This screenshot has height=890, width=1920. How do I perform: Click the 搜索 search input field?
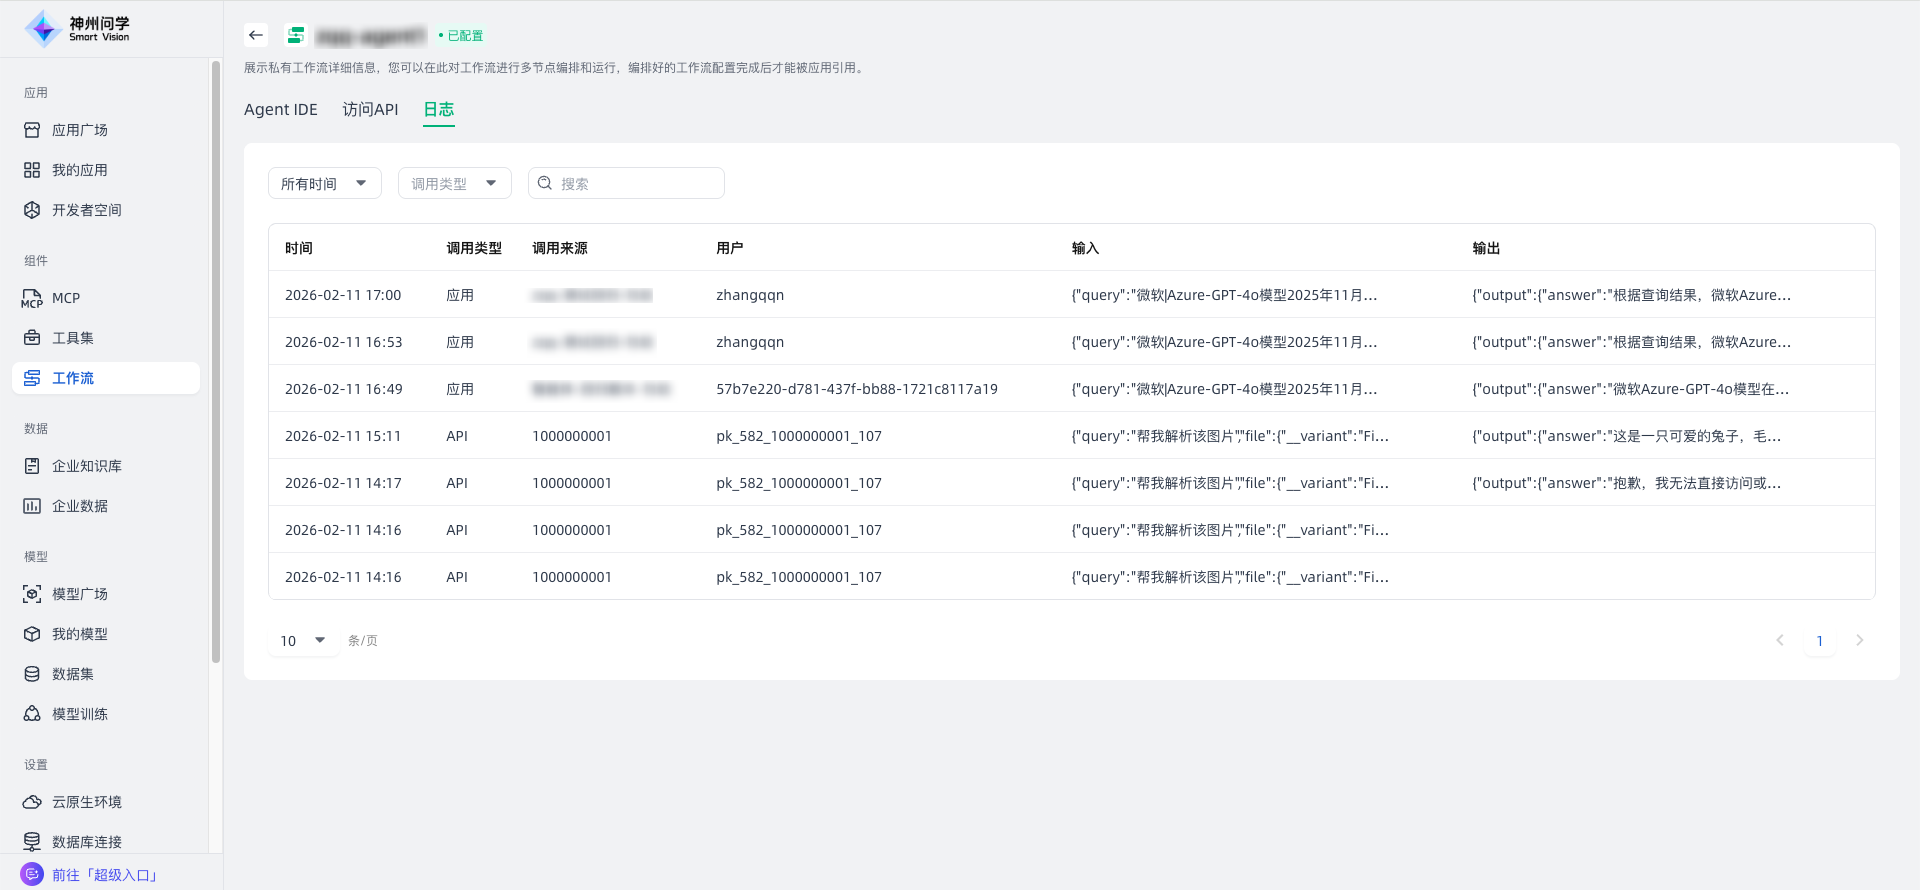(638, 183)
